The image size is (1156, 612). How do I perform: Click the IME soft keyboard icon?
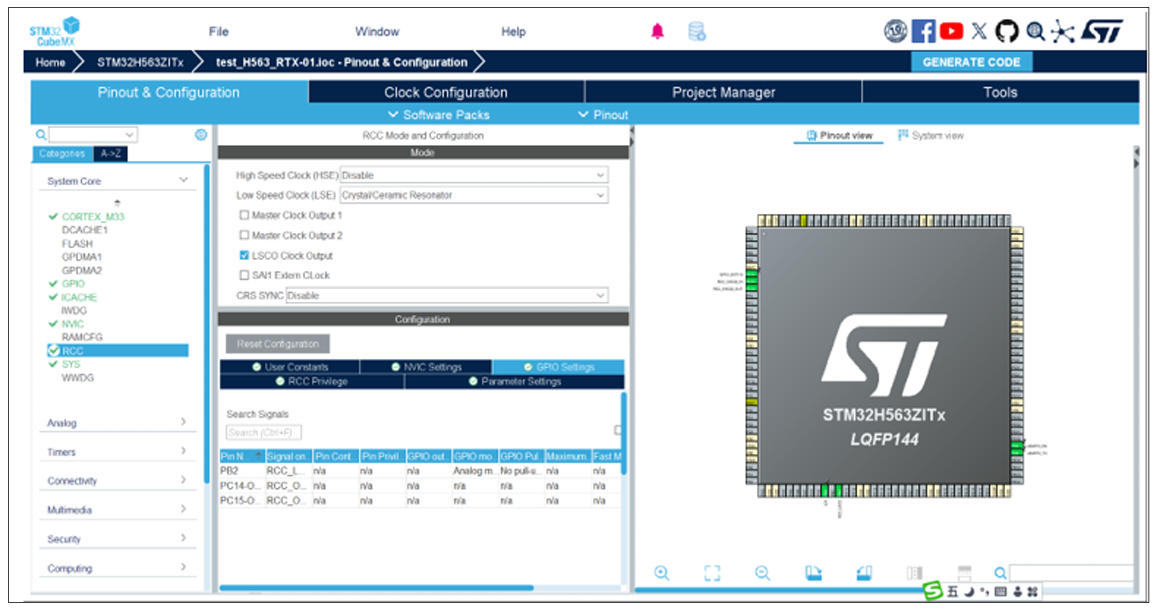(x=1001, y=591)
